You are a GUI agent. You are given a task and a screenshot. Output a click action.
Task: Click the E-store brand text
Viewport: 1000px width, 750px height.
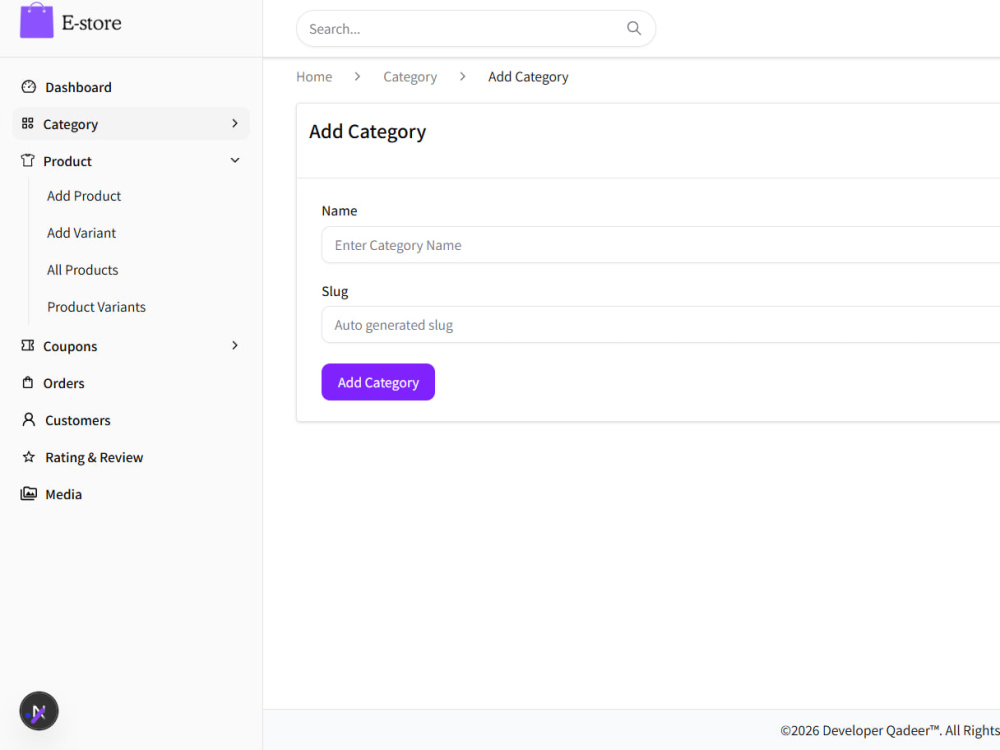91,22
